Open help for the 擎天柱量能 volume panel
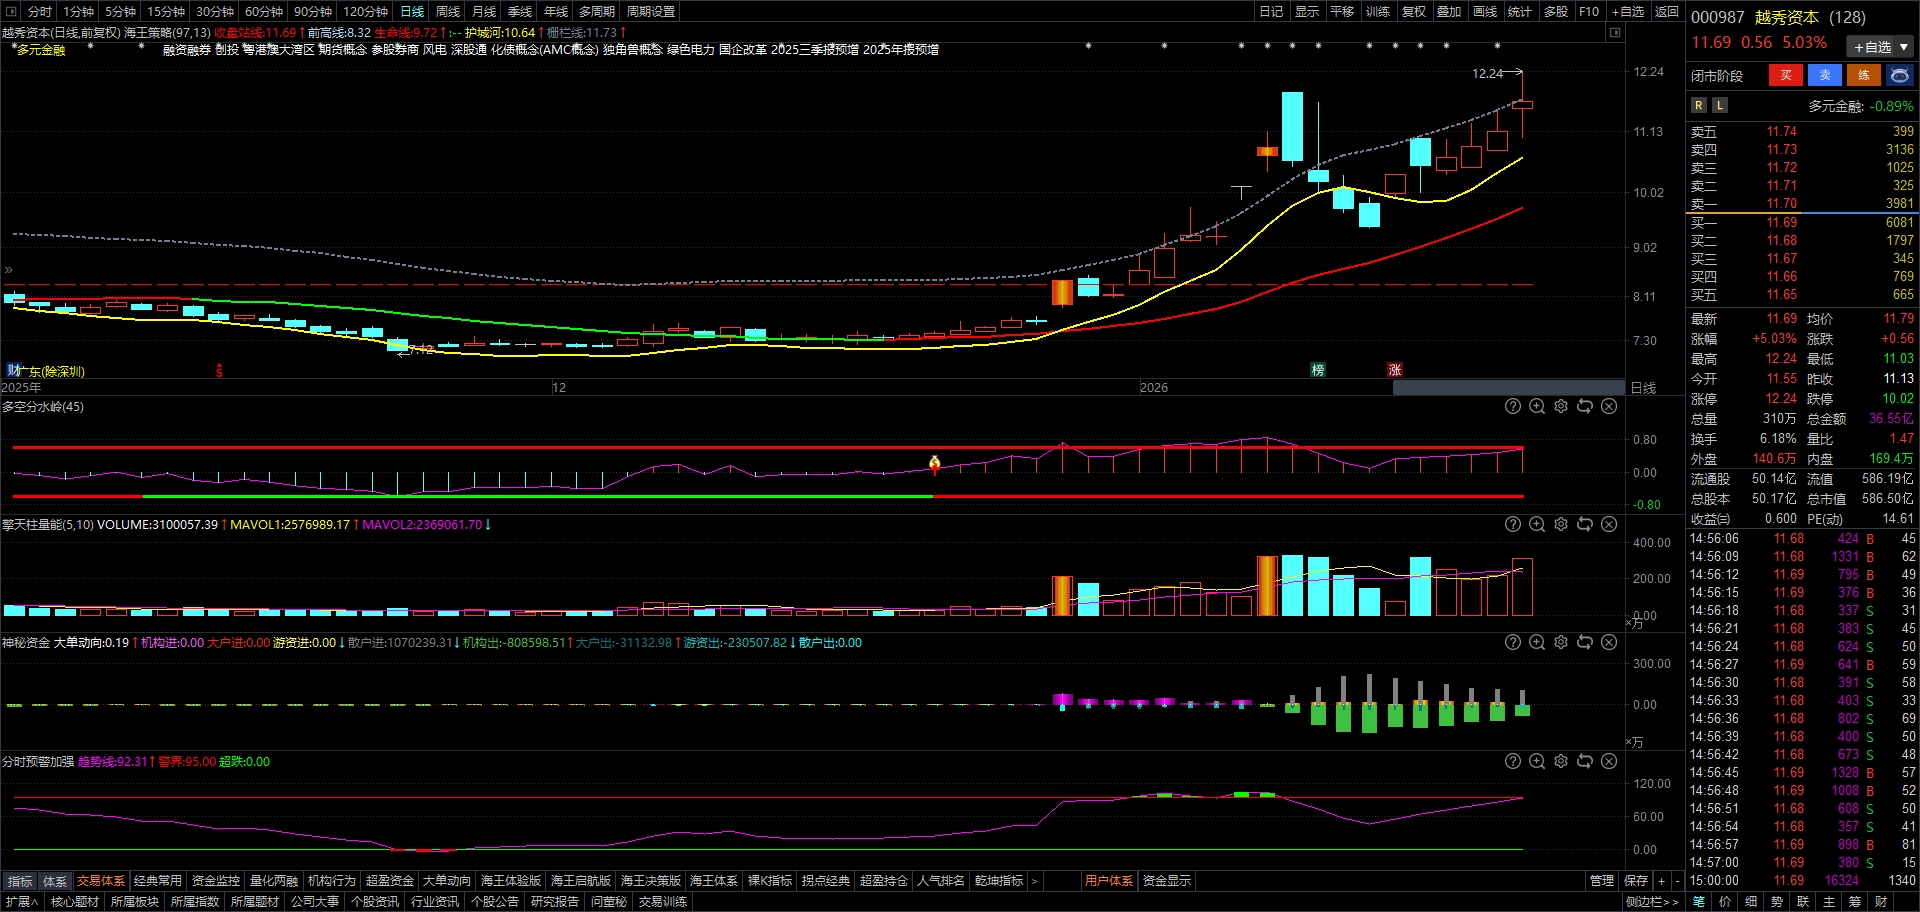This screenshot has width=1920, height=912. (1513, 524)
